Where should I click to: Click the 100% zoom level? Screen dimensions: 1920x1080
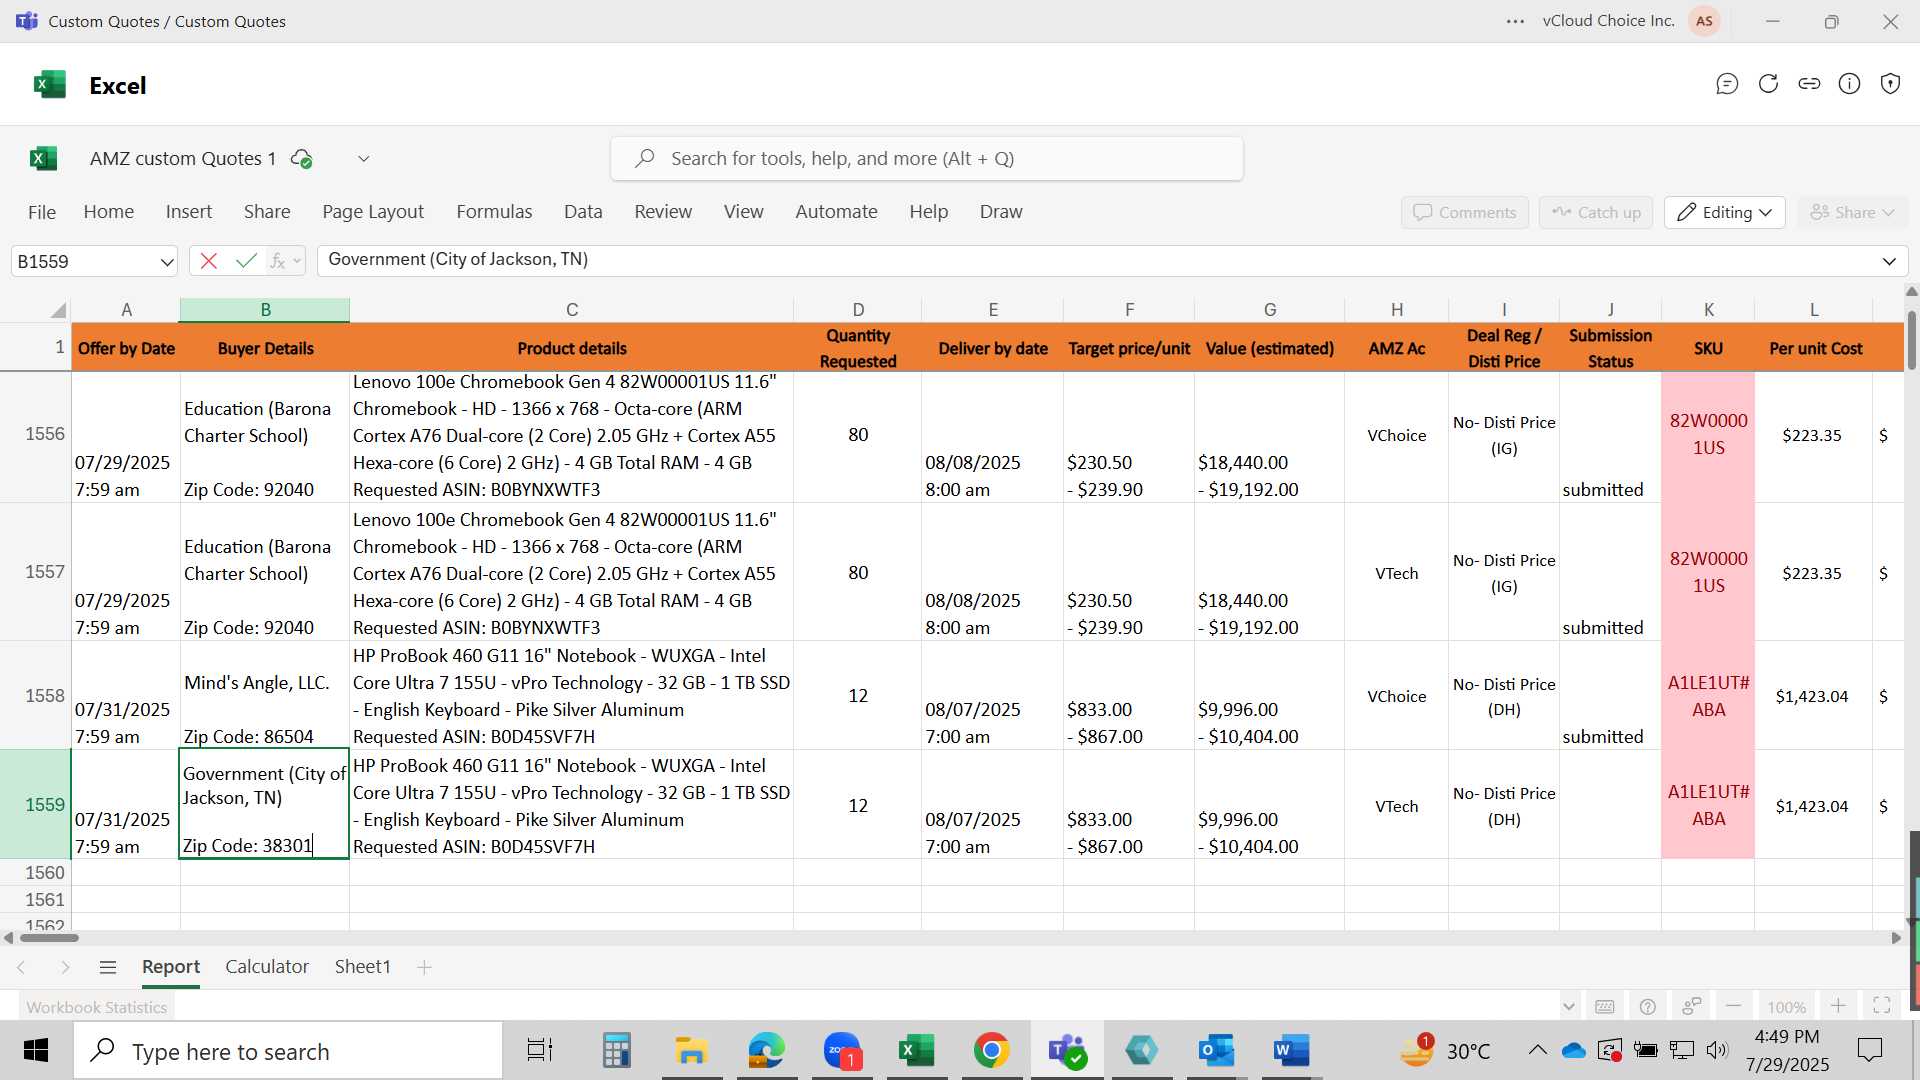click(1786, 1007)
